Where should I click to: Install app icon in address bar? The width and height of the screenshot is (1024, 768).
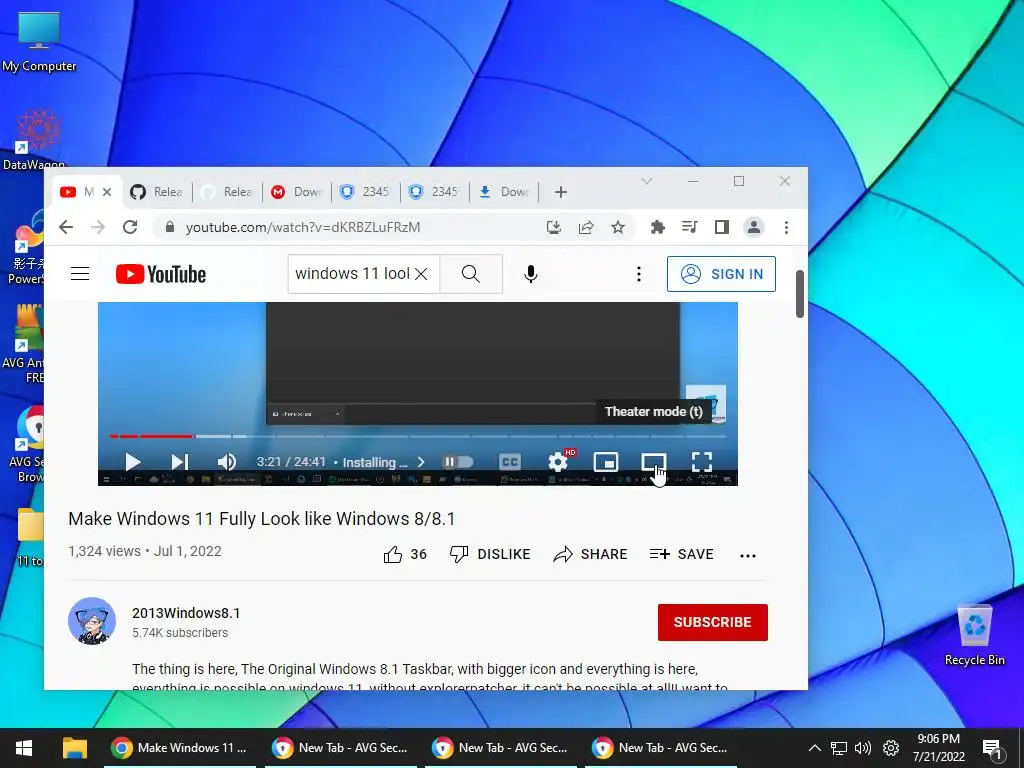pos(554,227)
